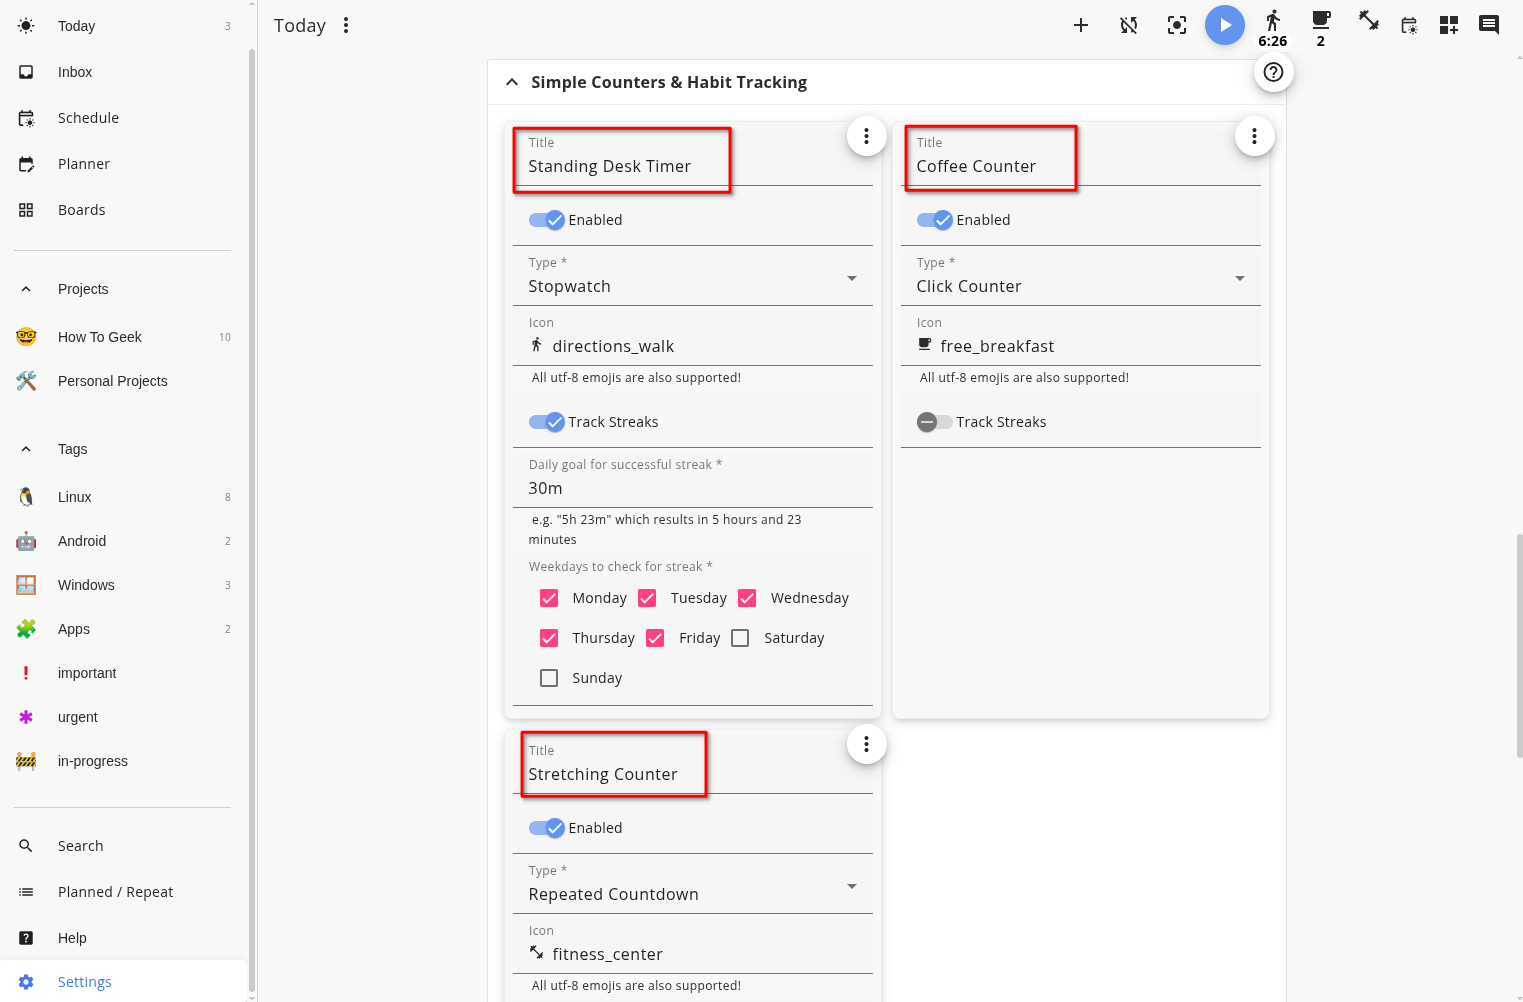Image resolution: width=1523 pixels, height=1002 pixels.
Task: Open the help question mark for Simple Counters
Action: (x=1273, y=72)
